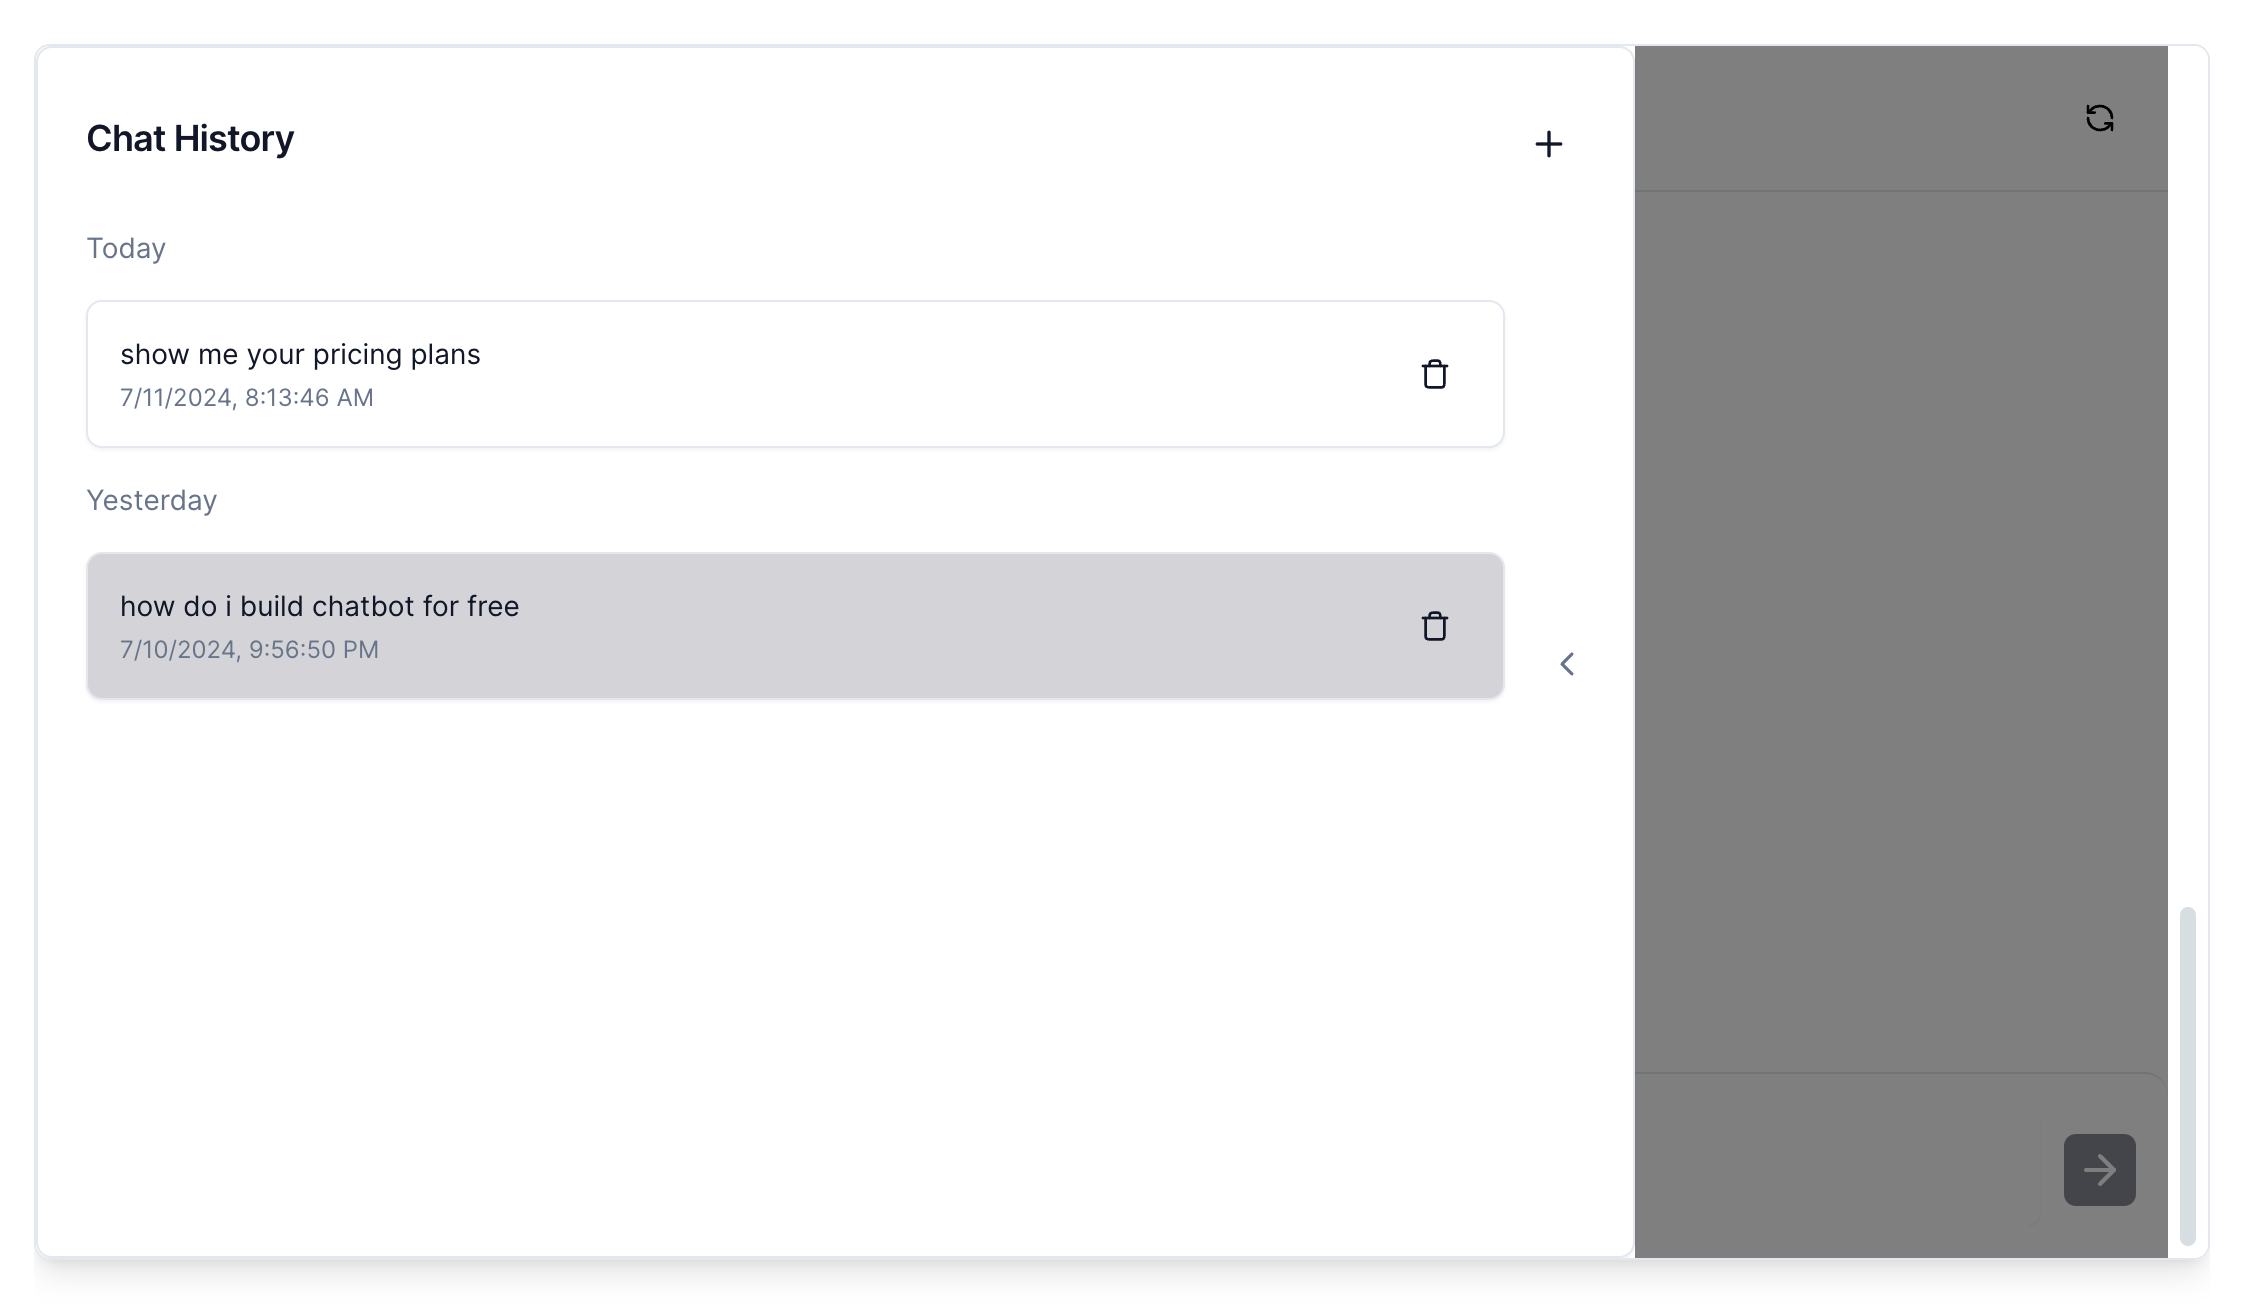Click the "Chat History" heading

click(190, 138)
